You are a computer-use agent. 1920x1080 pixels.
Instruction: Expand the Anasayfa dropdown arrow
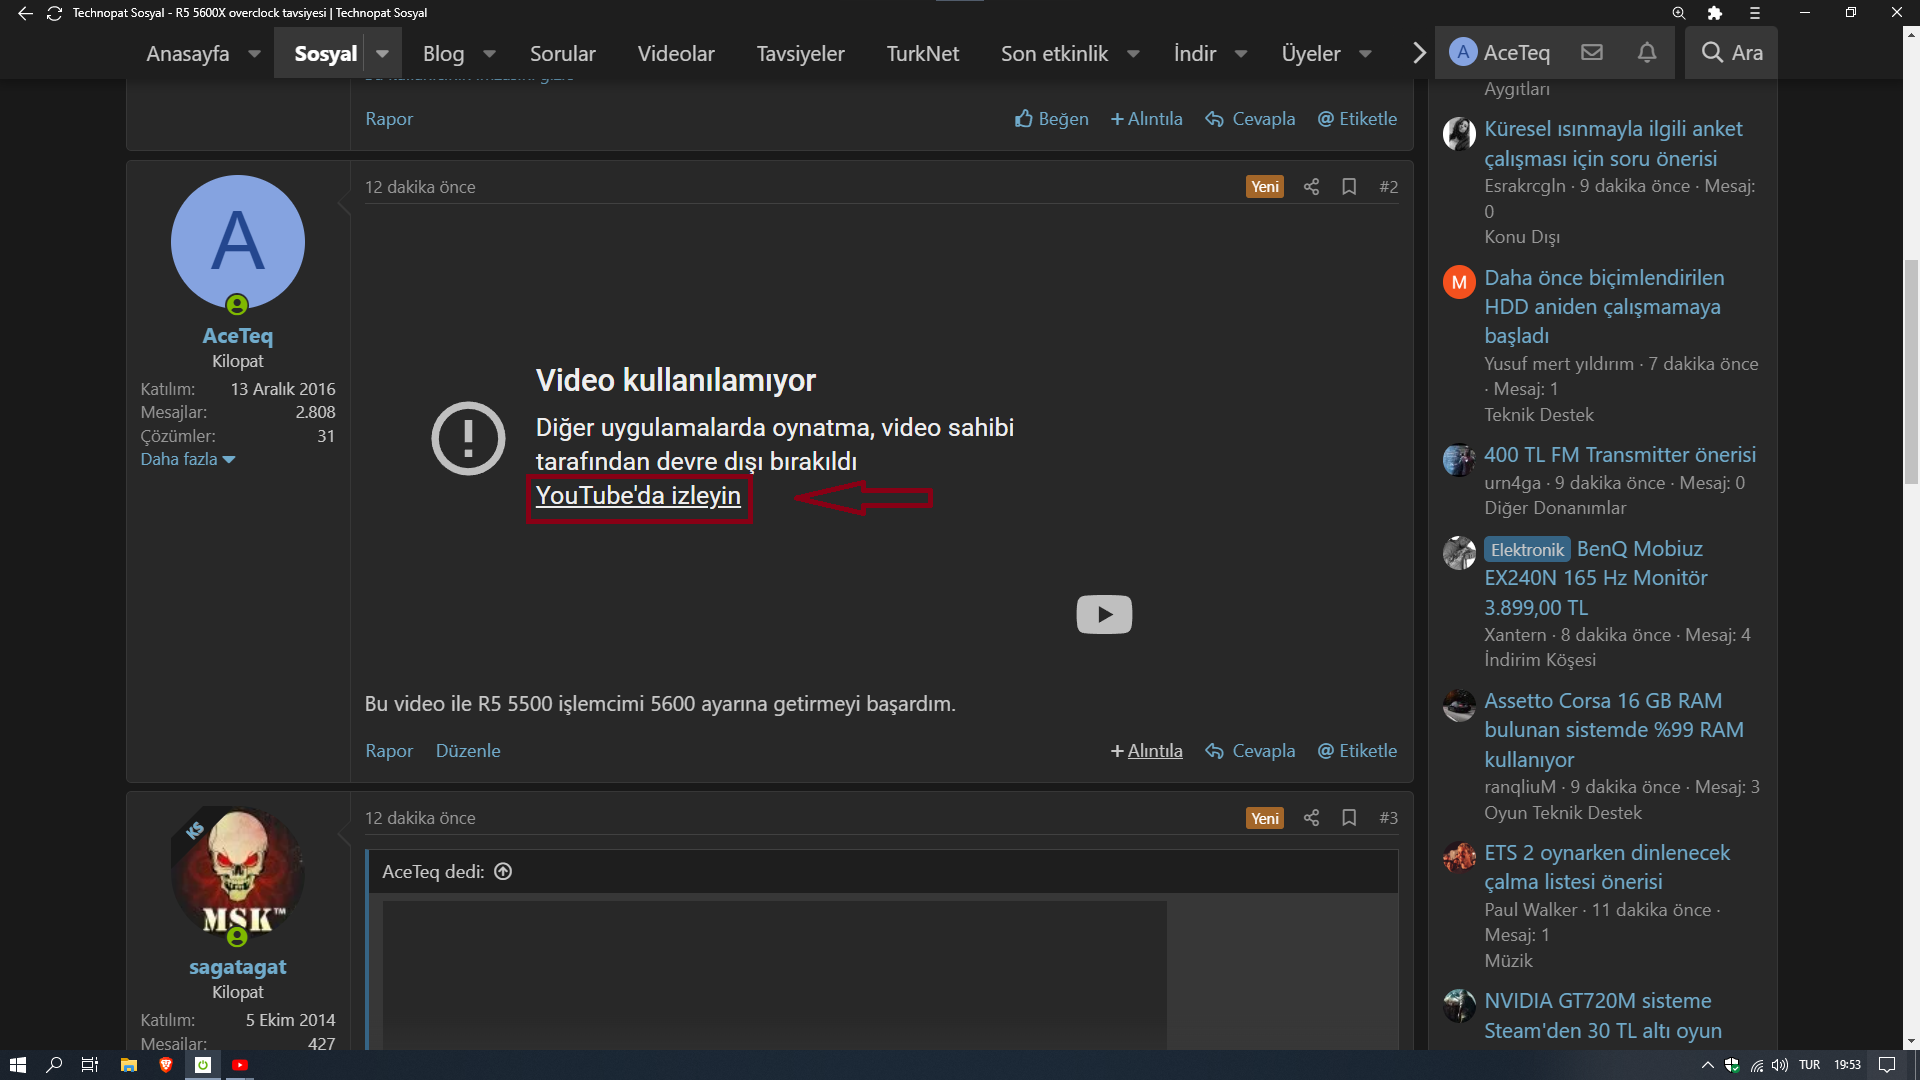coord(254,54)
